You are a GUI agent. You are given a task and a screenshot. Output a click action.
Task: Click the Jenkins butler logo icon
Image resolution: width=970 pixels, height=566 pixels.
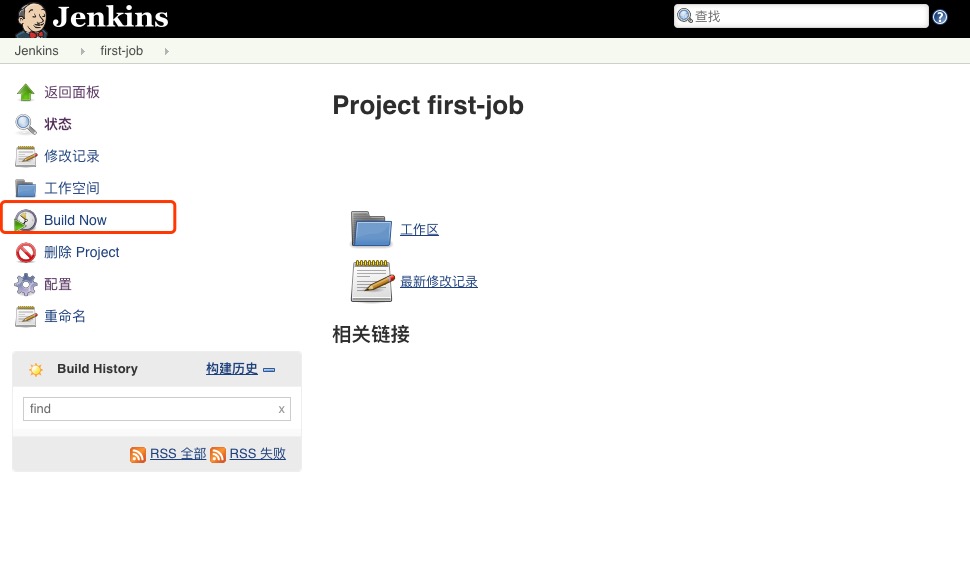(32, 20)
